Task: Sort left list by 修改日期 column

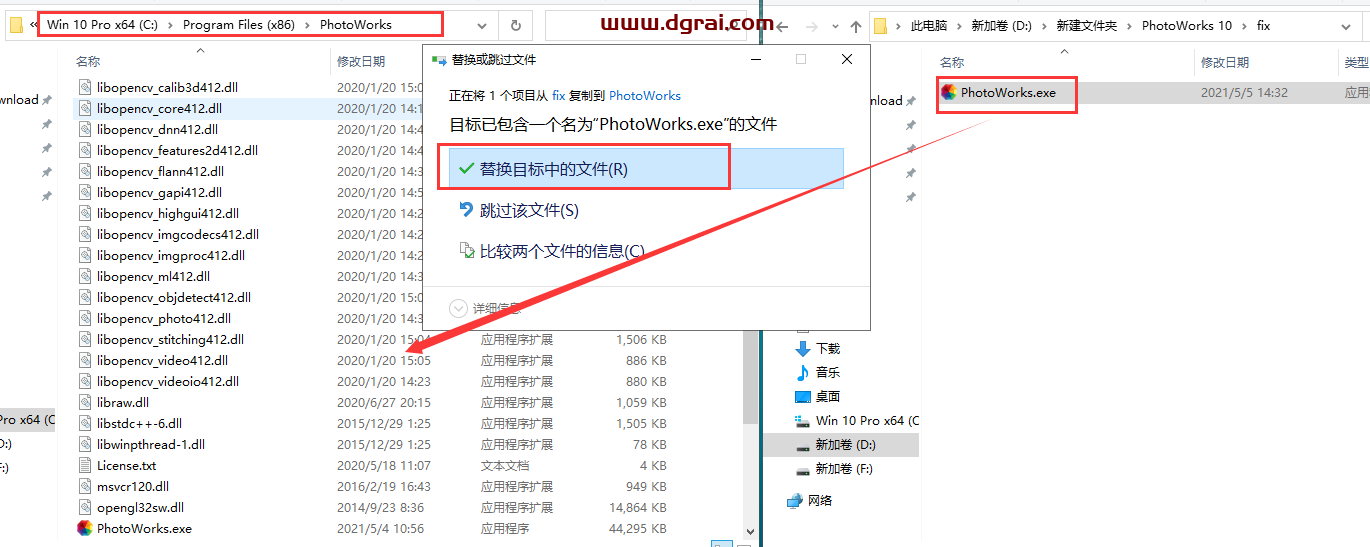Action: click(360, 62)
